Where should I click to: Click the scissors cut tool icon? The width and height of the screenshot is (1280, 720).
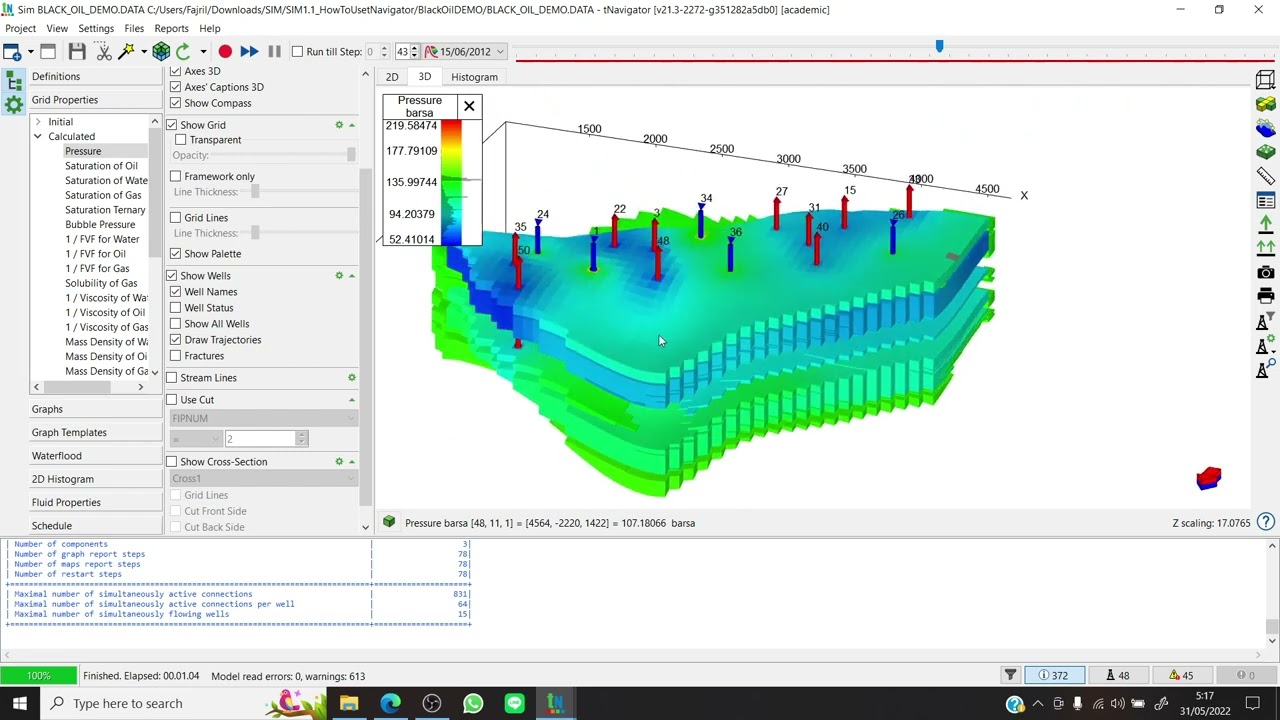click(x=104, y=52)
